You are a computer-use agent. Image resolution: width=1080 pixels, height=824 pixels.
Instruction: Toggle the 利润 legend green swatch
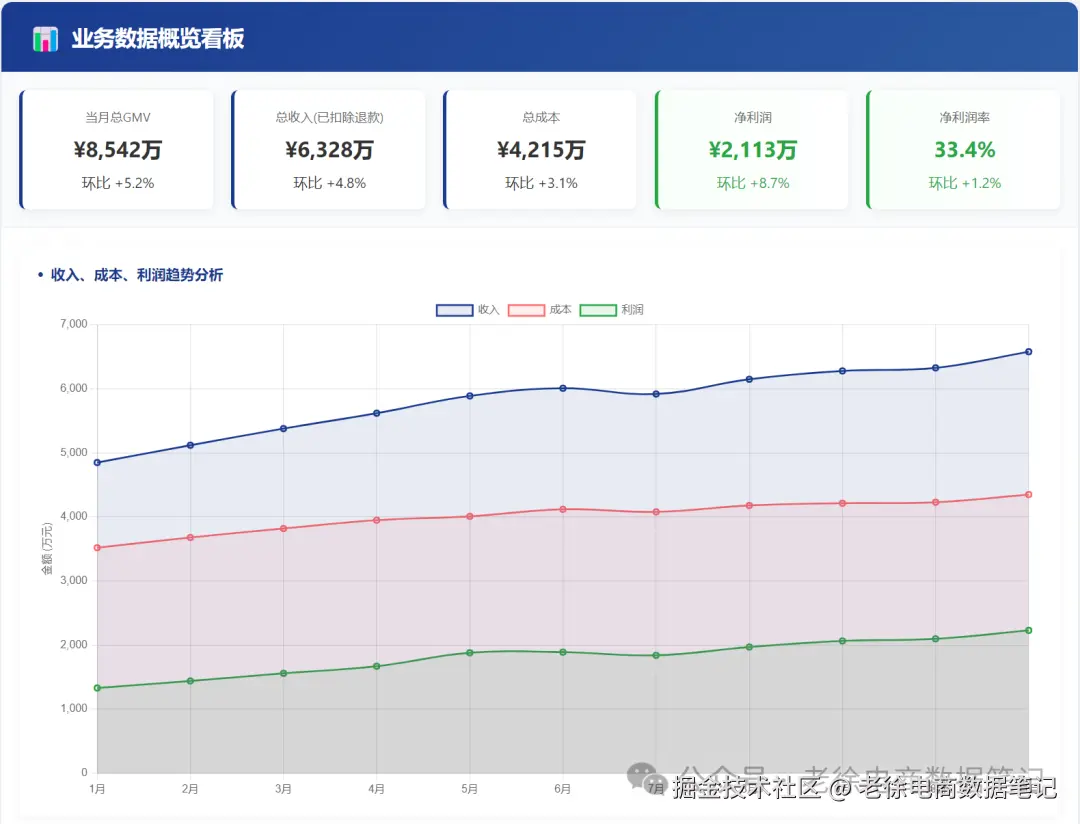click(598, 310)
